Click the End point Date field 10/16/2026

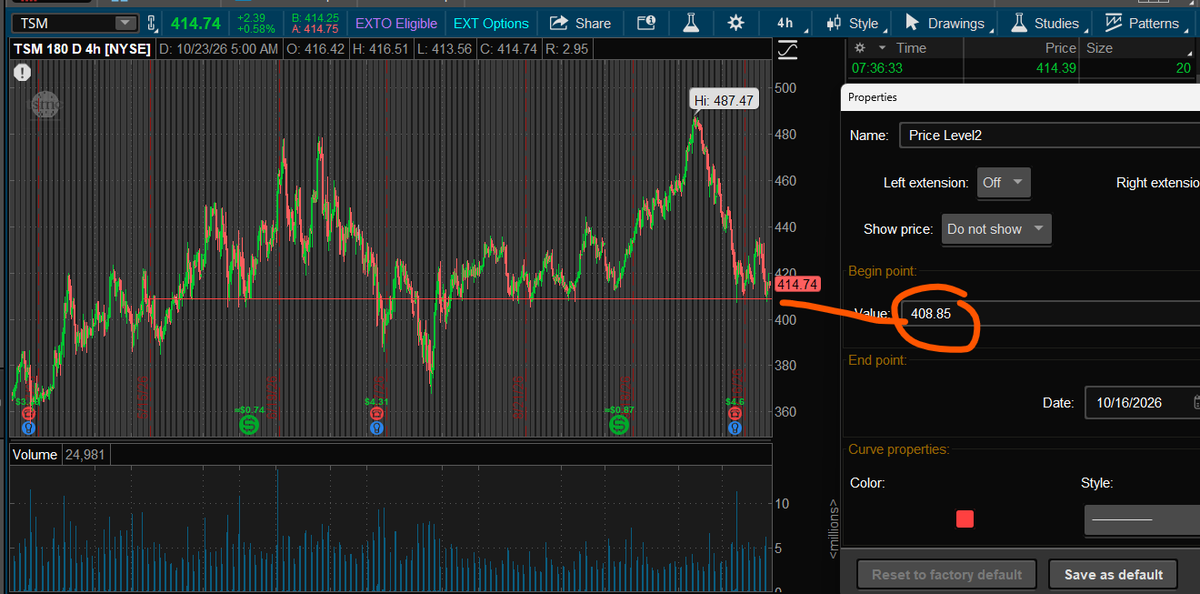tap(1142, 403)
